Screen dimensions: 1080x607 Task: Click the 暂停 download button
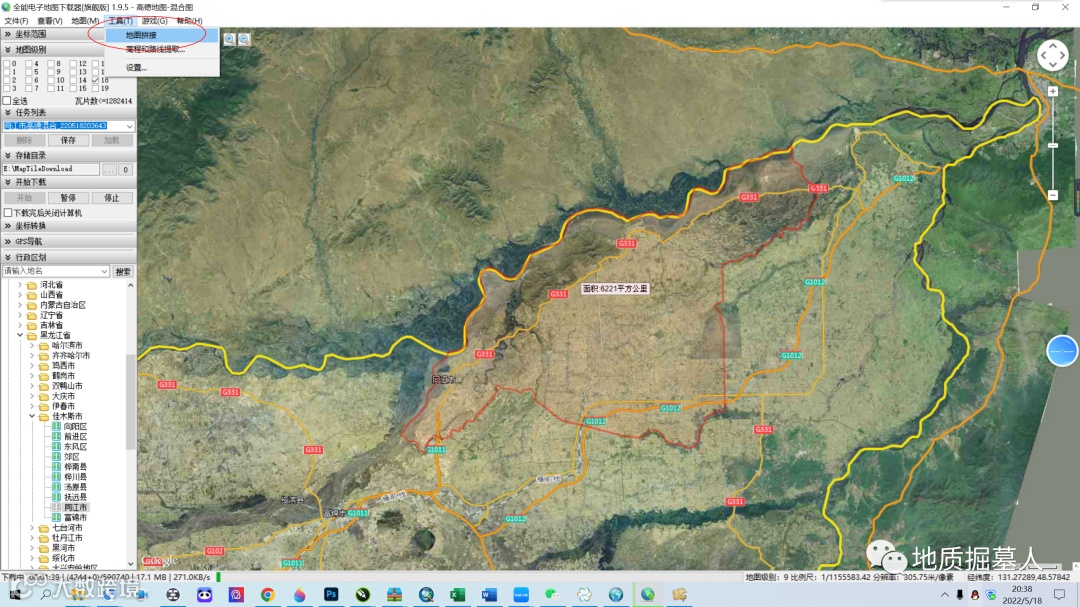(x=68, y=198)
